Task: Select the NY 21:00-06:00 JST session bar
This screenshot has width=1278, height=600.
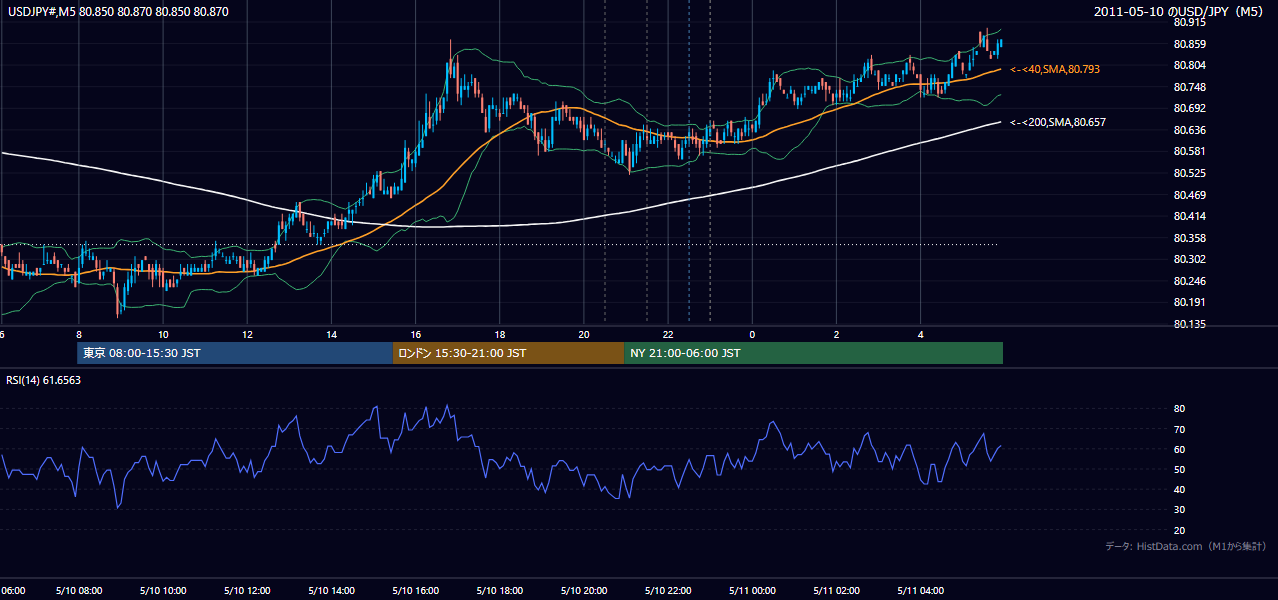Action: click(814, 353)
